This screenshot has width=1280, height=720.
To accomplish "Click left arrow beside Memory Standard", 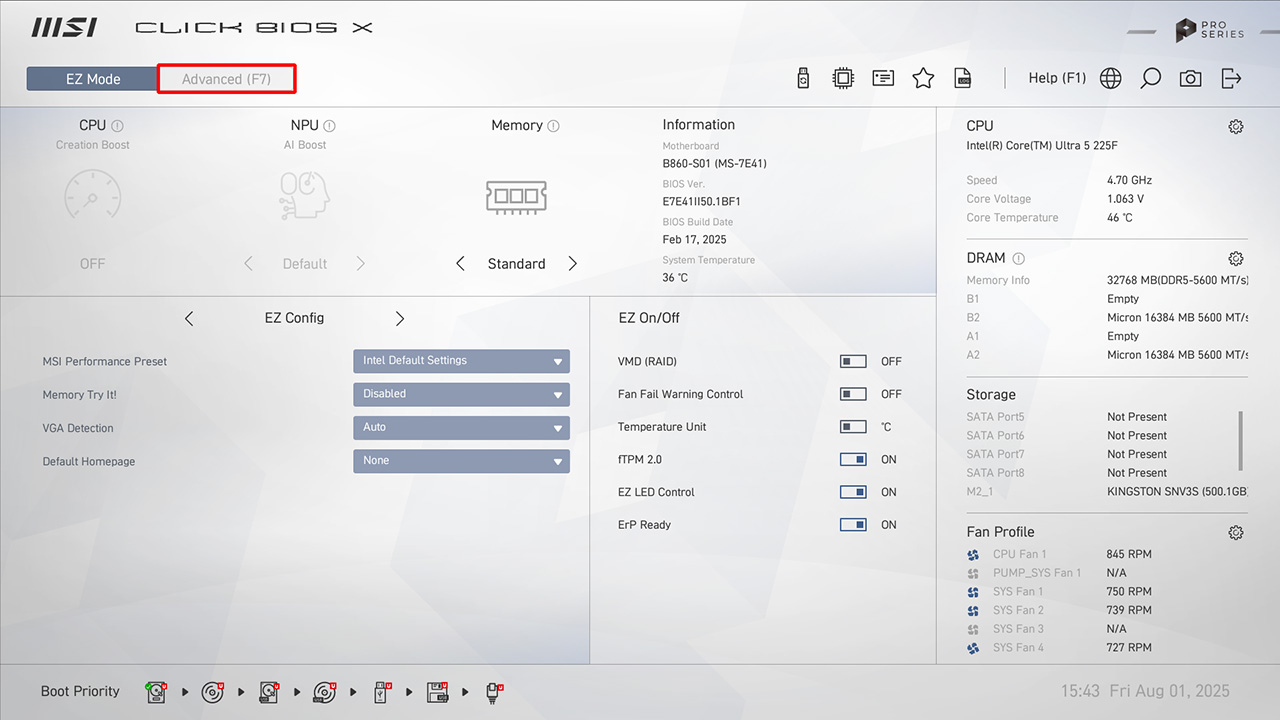I will click(x=460, y=264).
